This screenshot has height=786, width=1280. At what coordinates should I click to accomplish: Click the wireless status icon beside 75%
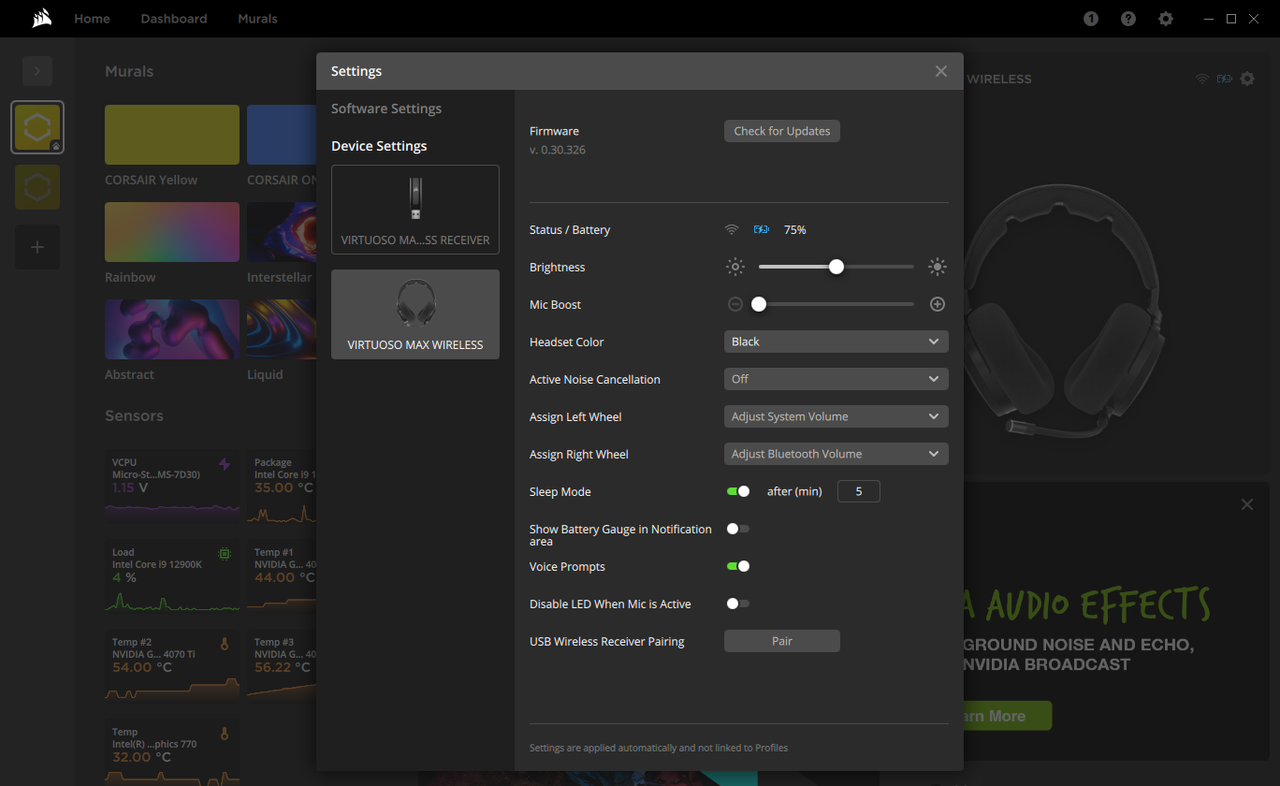tap(732, 230)
